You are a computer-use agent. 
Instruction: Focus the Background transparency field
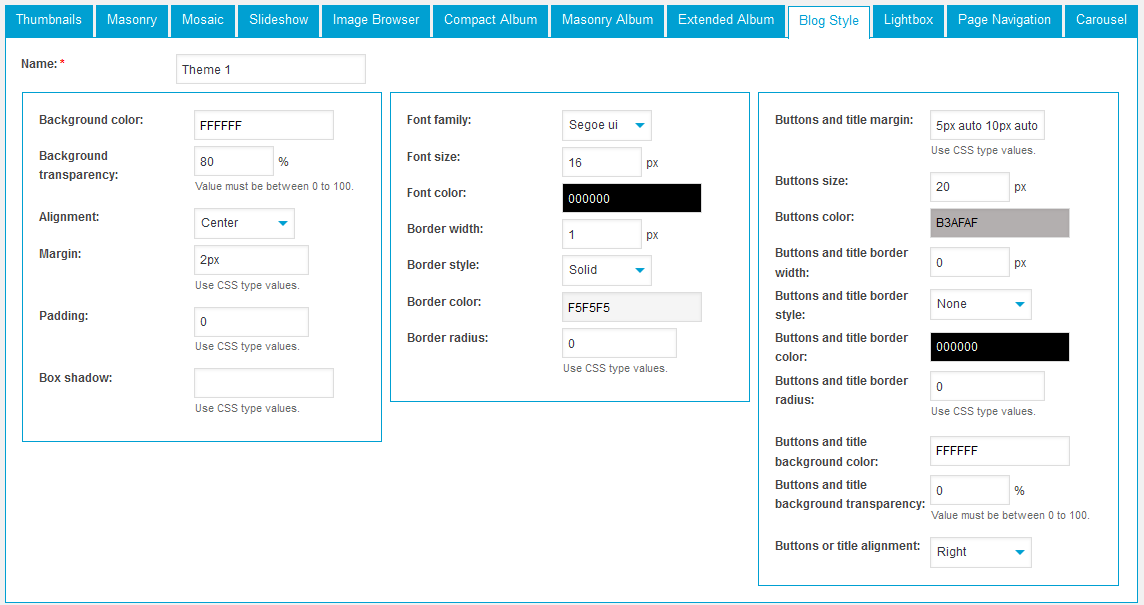[233, 161]
